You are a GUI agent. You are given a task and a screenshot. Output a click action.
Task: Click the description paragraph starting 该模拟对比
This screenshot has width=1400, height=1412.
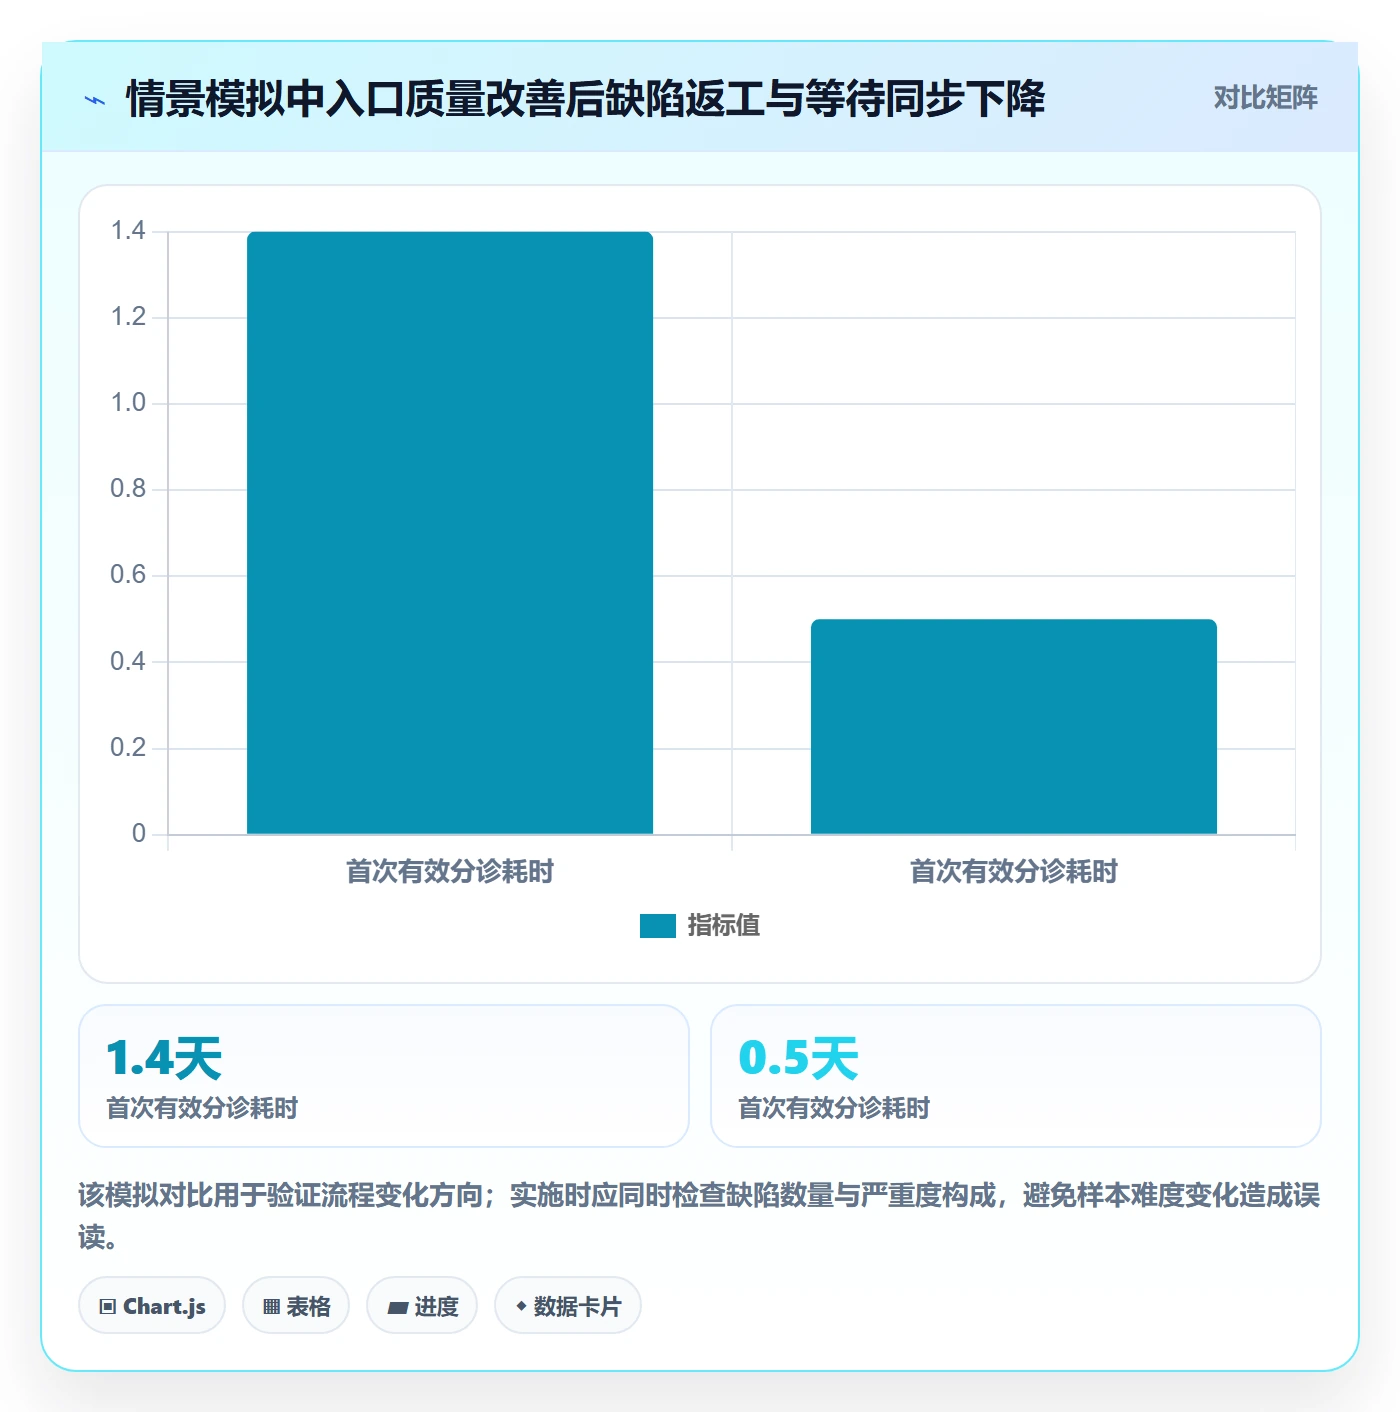(x=700, y=1216)
